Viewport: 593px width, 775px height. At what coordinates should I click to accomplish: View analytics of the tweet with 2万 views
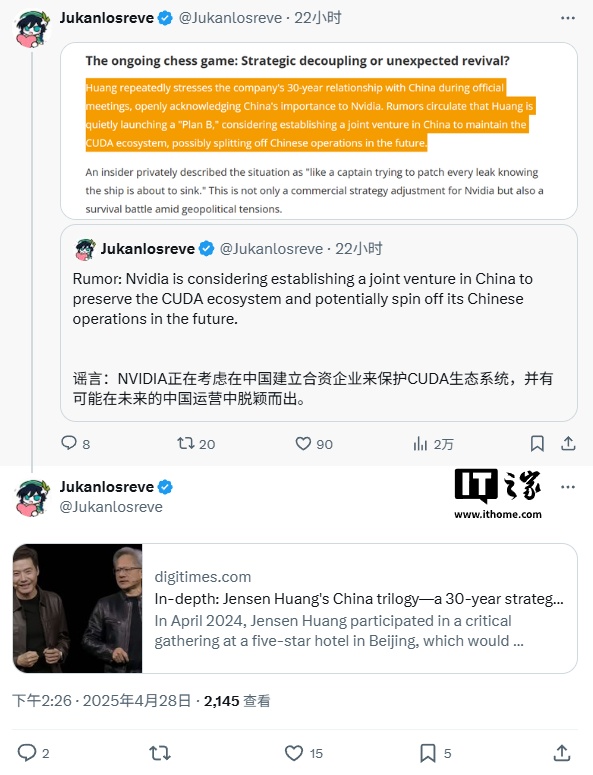(x=433, y=444)
